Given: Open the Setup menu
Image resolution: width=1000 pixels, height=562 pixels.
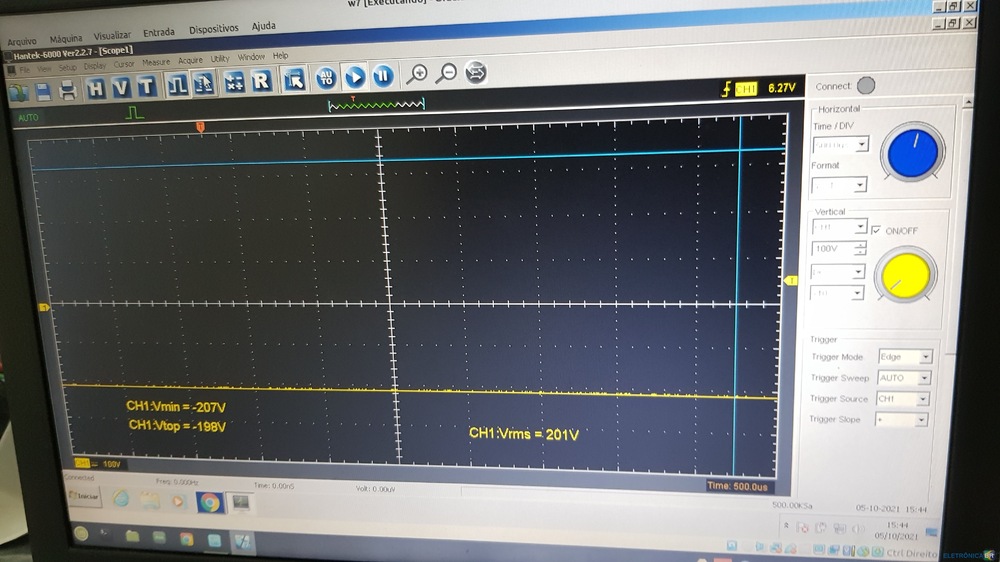Looking at the screenshot, I should pyautogui.click(x=67, y=67).
